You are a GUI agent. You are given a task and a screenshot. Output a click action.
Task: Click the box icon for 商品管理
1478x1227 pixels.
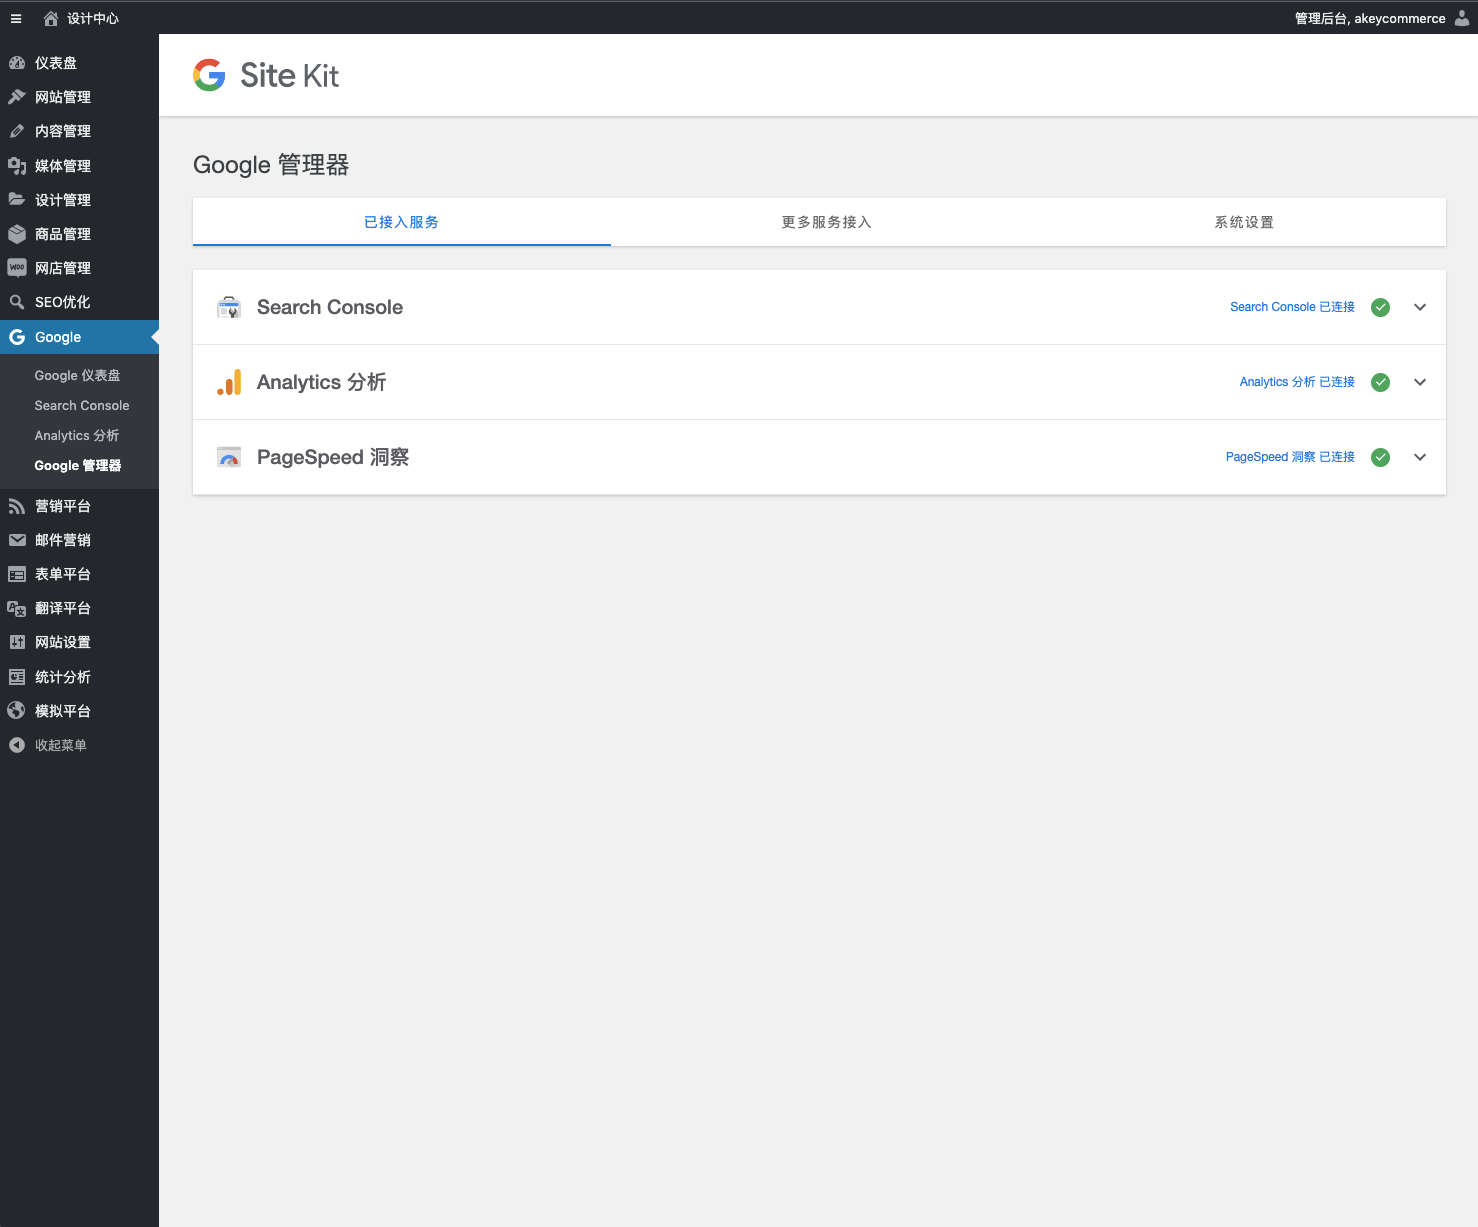17,234
